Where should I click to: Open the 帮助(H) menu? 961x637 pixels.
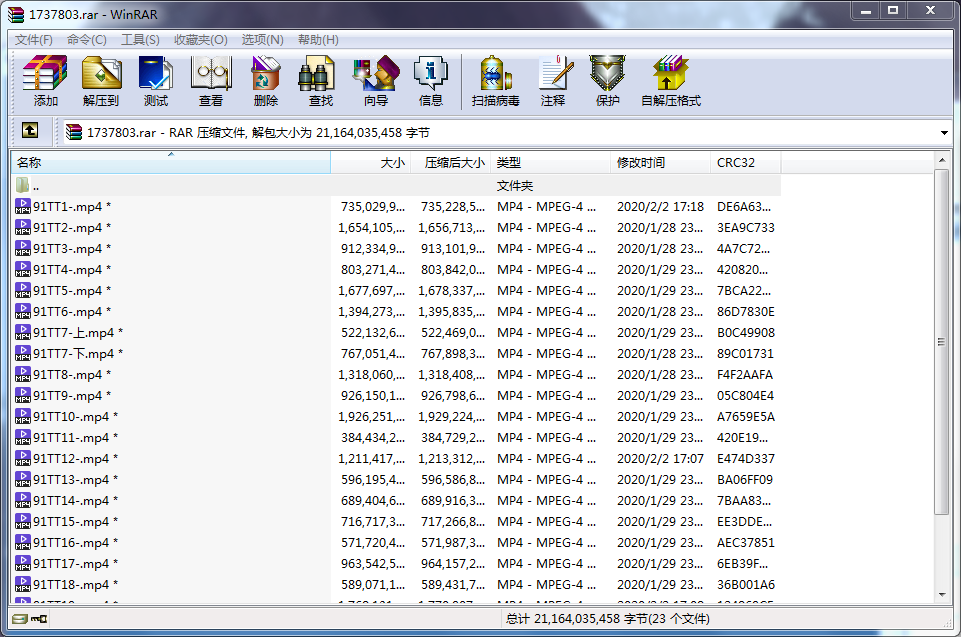318,40
